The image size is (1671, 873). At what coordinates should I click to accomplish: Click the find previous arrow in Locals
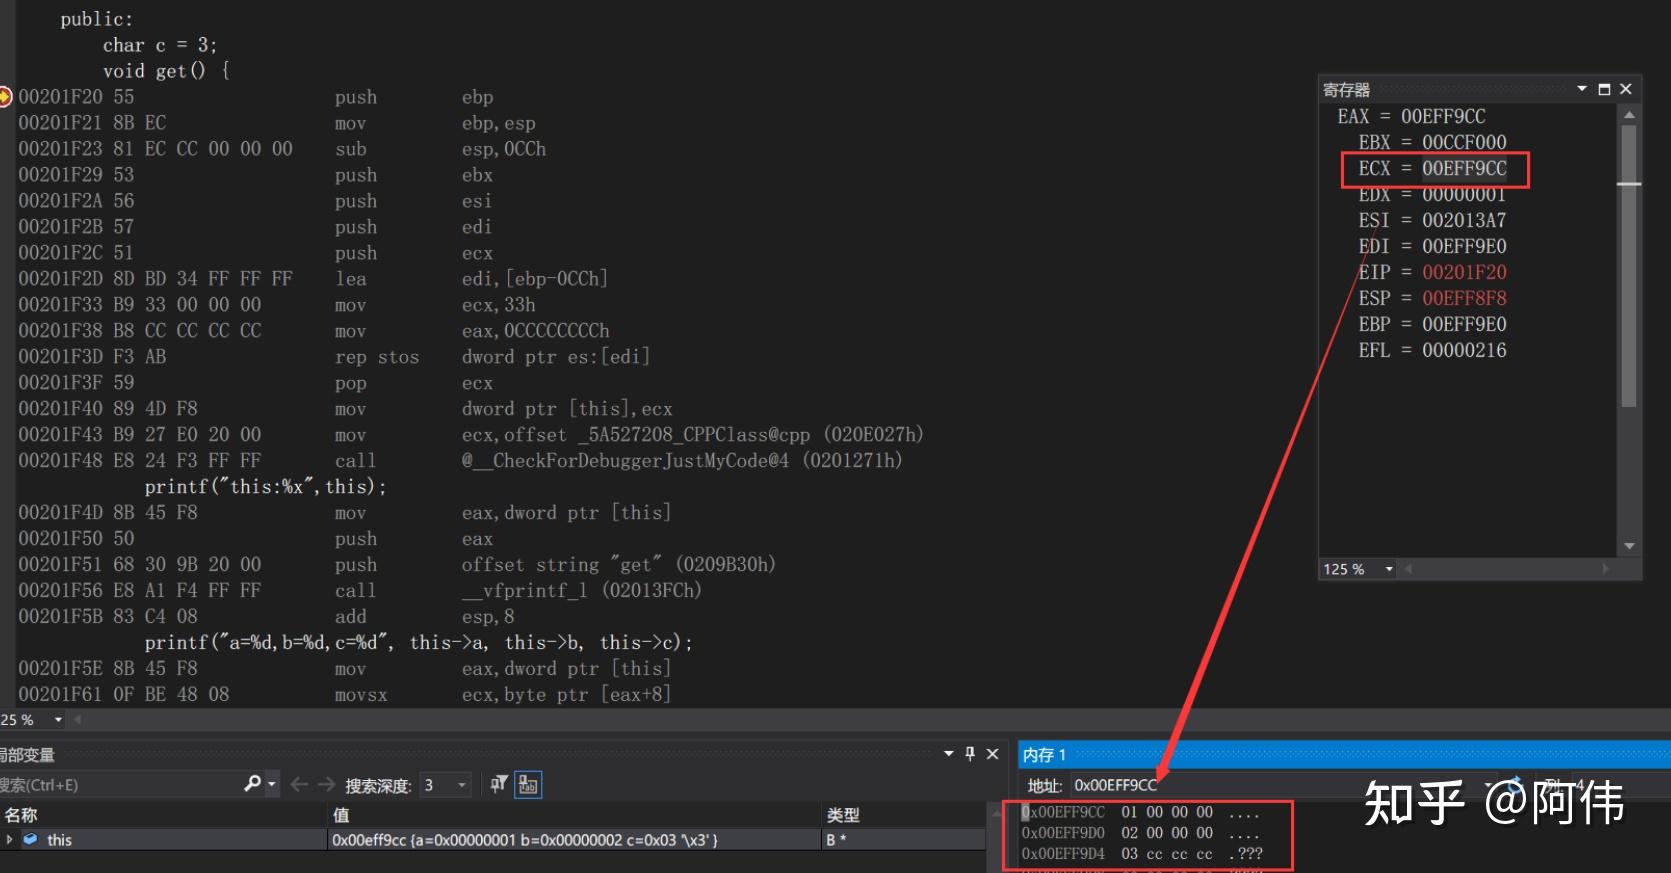(299, 785)
